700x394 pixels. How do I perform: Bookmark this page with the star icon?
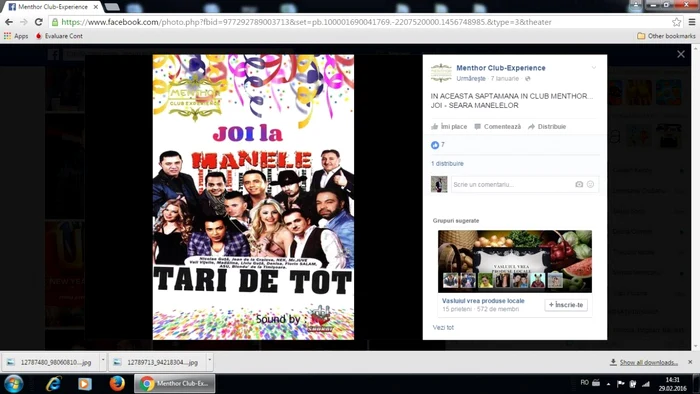677,22
